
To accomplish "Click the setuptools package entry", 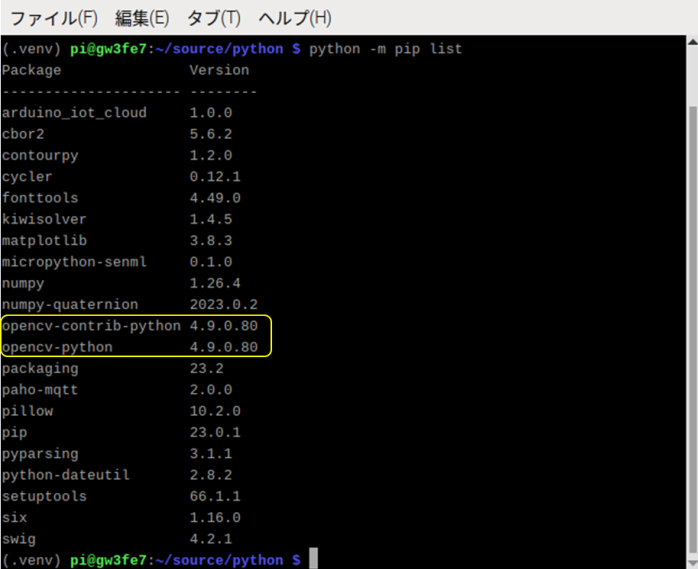I will (44, 496).
